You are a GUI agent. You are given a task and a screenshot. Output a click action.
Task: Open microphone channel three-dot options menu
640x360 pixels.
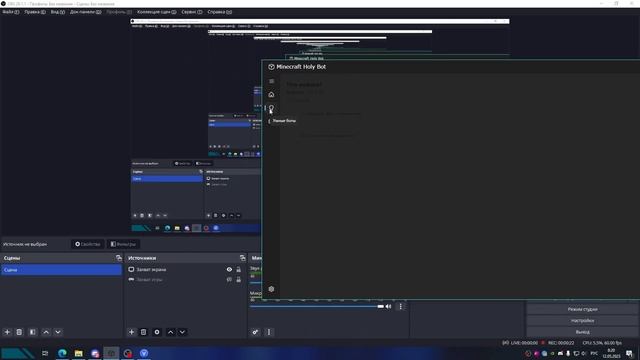point(400,306)
